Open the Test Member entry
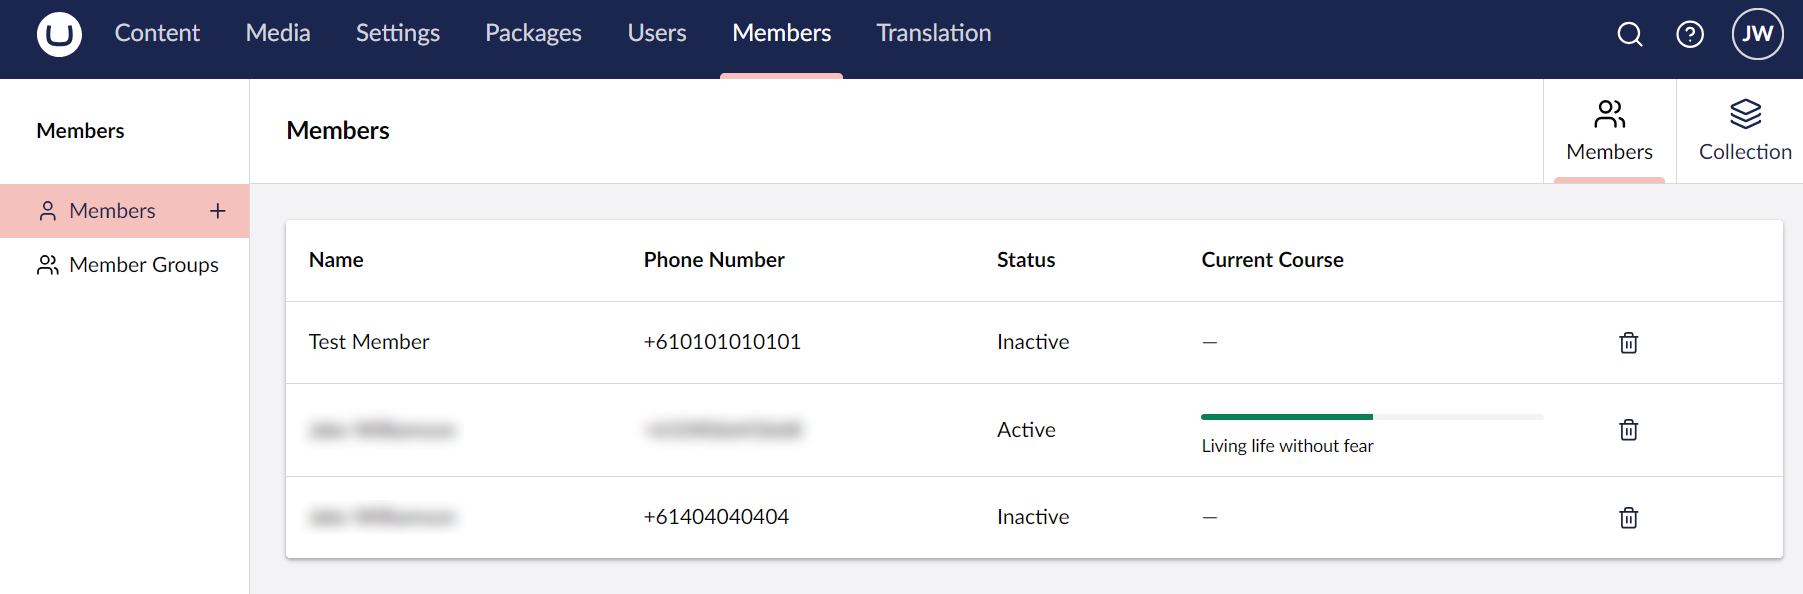This screenshot has height=594, width=1803. pyautogui.click(x=369, y=342)
